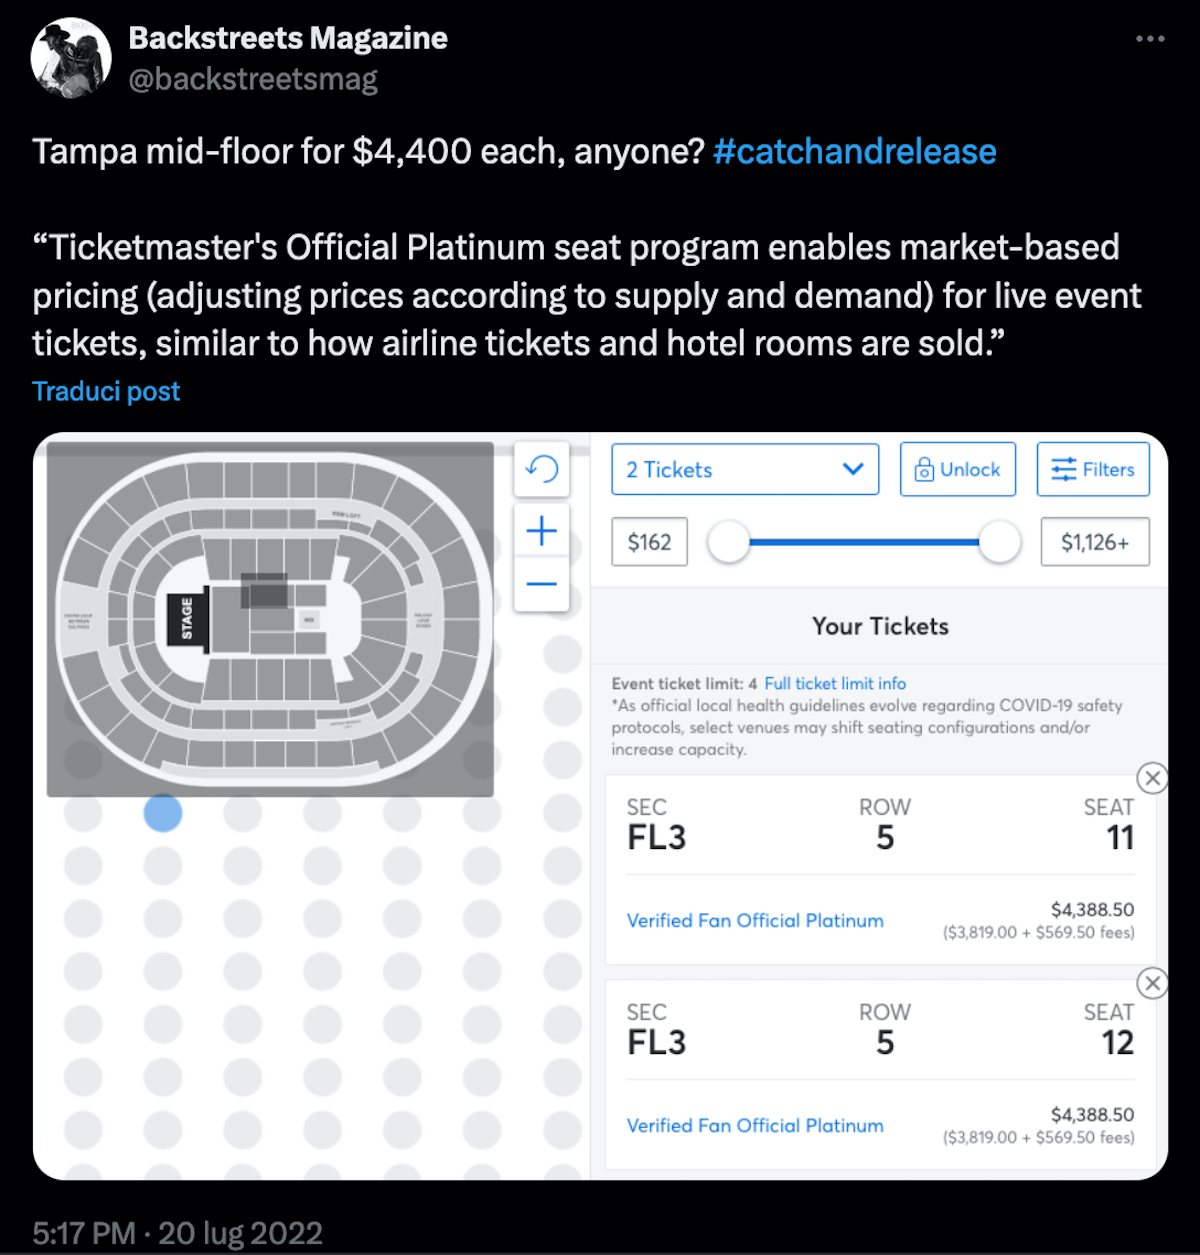Click the $162 minimum price field

click(x=650, y=542)
